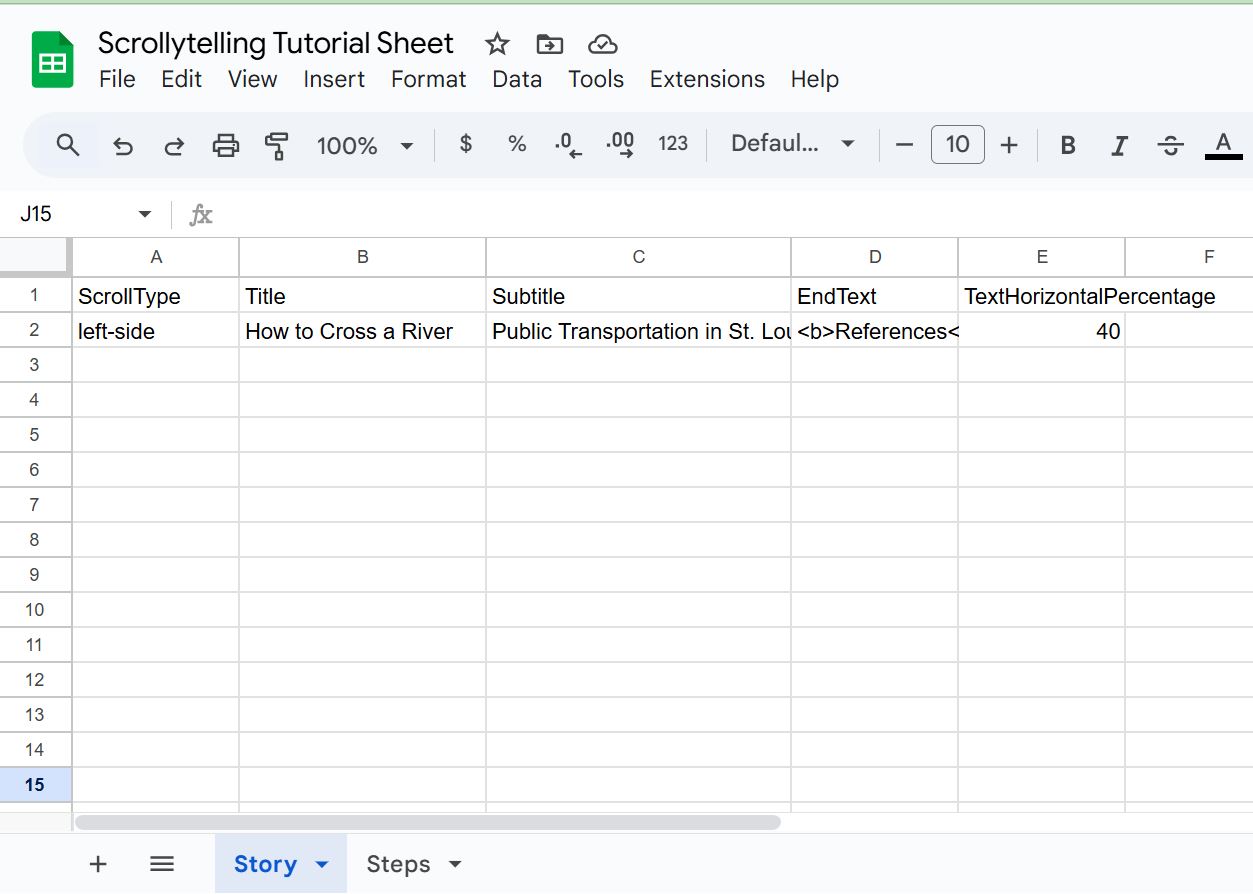
Task: Click the redo arrow icon
Action: (x=174, y=146)
